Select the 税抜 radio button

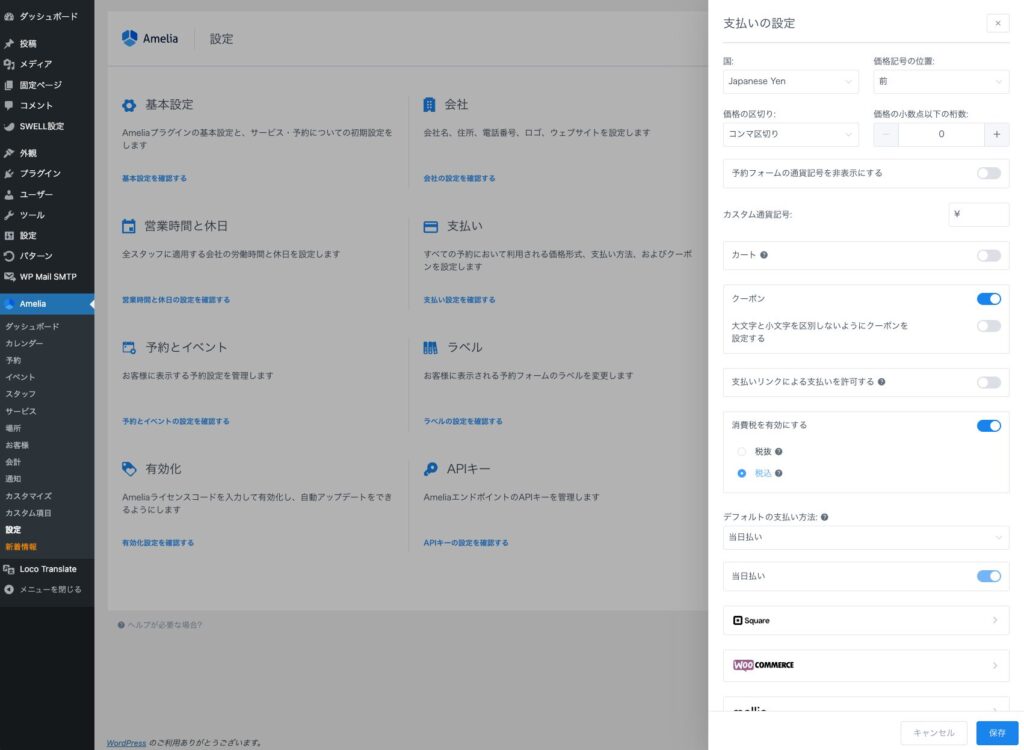pos(742,452)
